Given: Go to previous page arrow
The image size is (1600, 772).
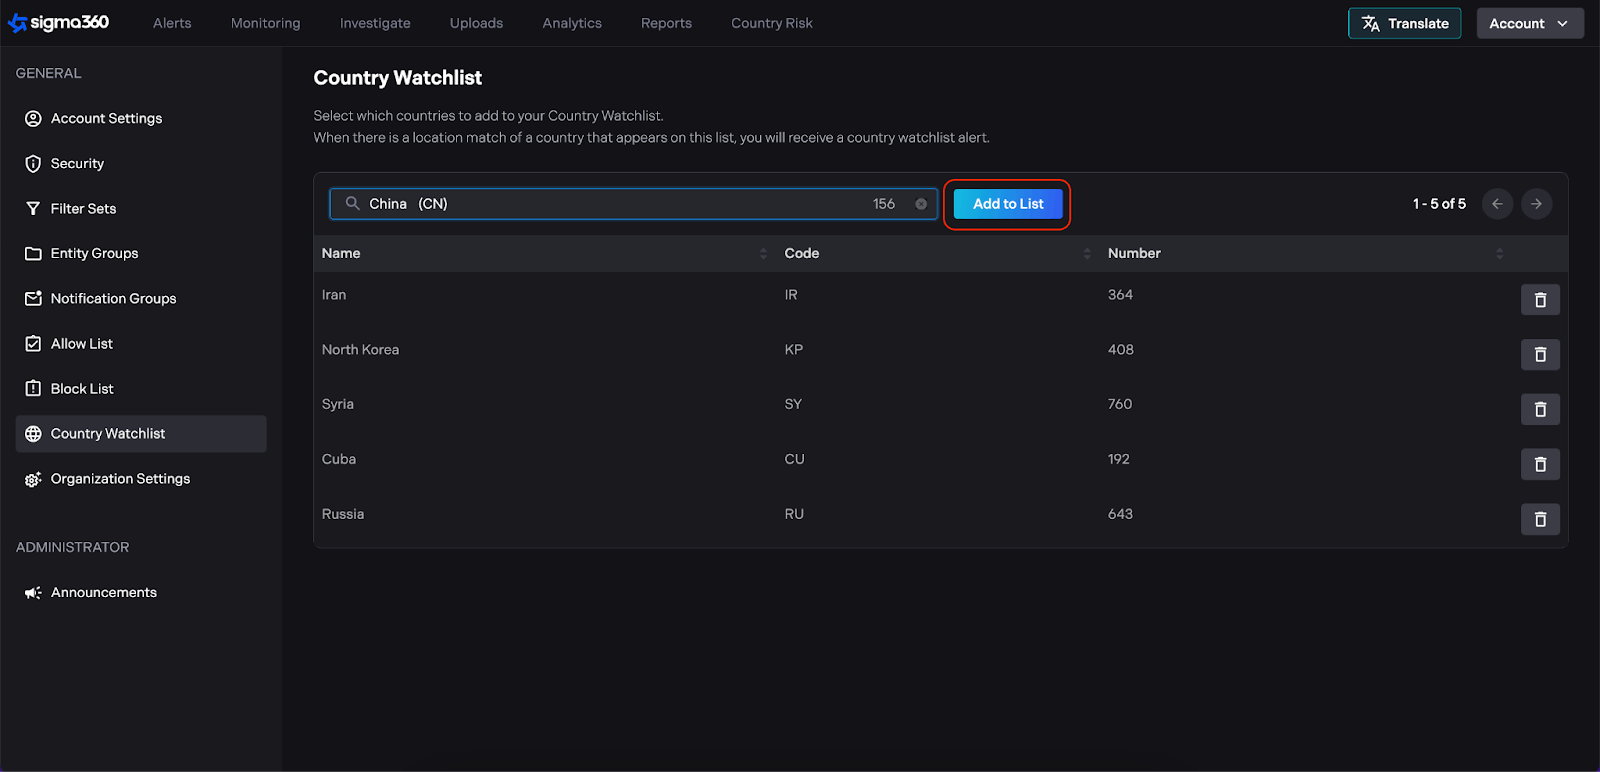Looking at the screenshot, I should pyautogui.click(x=1497, y=204).
